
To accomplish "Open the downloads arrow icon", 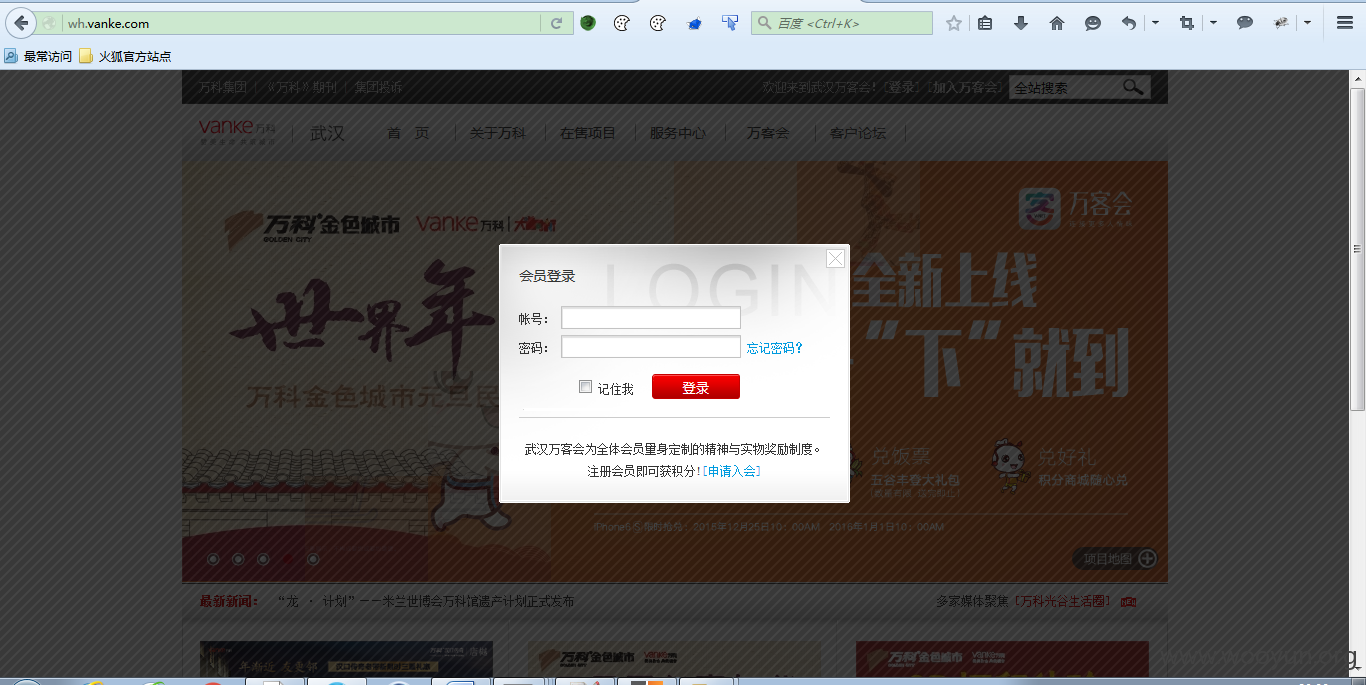I will (1021, 23).
